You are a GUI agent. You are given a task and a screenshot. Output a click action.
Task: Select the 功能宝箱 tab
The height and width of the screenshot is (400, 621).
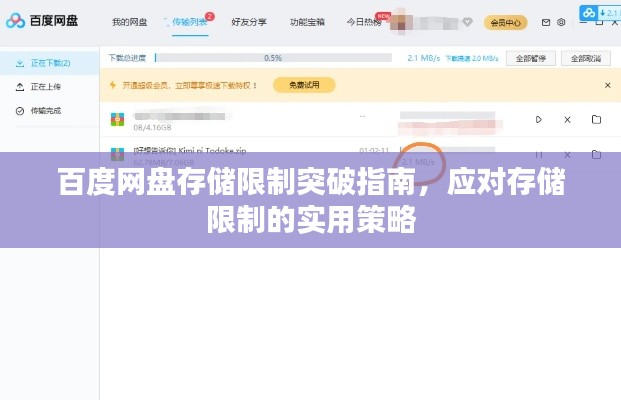[307, 22]
